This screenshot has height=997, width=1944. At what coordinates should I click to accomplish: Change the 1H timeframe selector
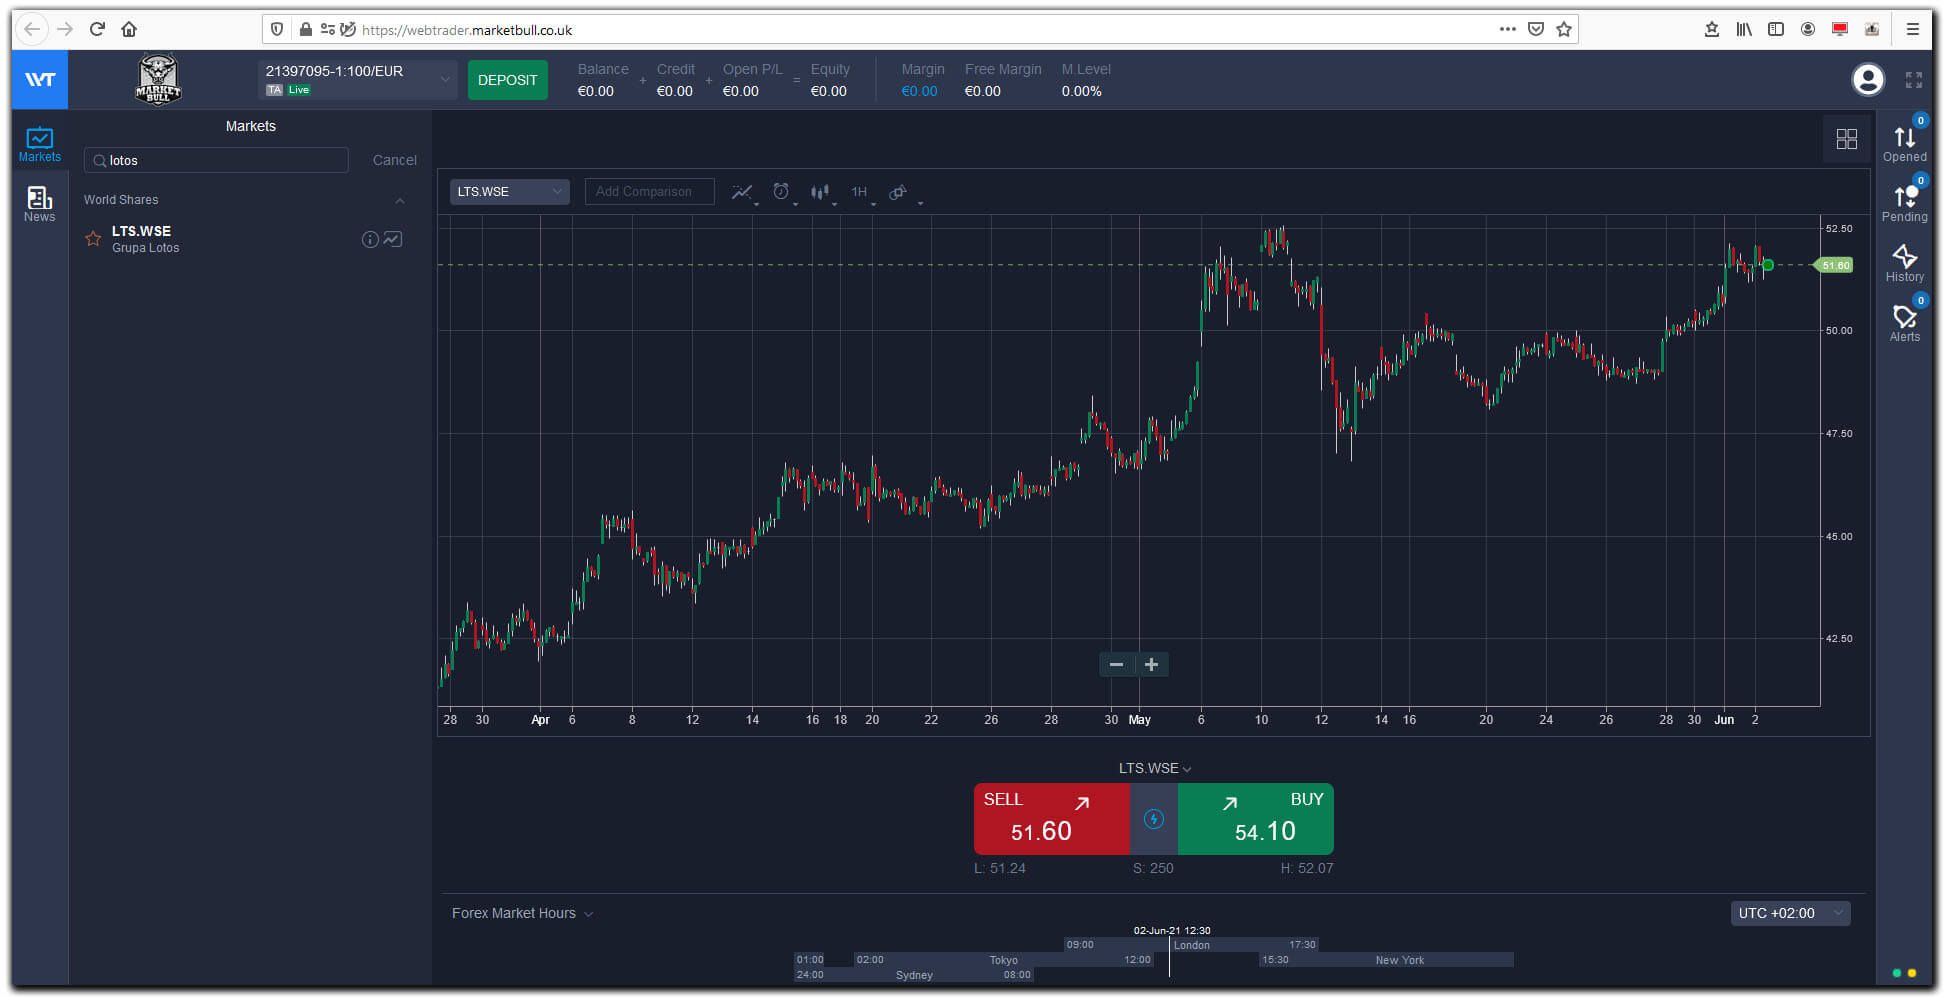[861, 192]
